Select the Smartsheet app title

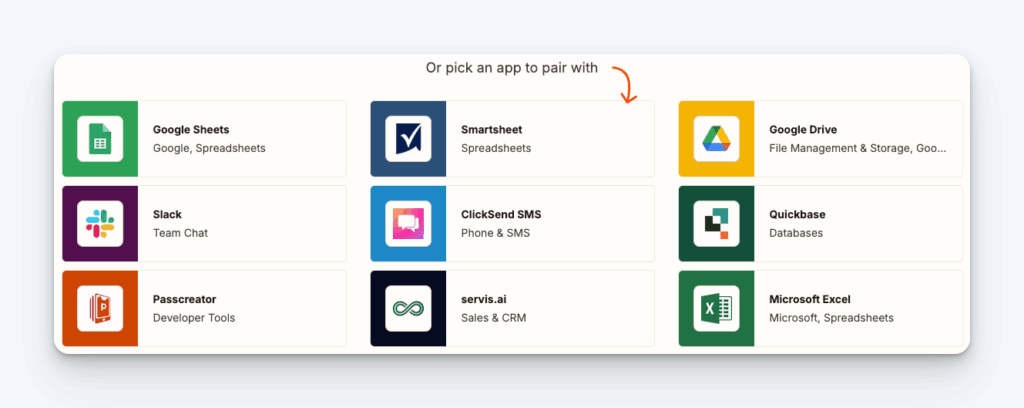click(x=492, y=130)
